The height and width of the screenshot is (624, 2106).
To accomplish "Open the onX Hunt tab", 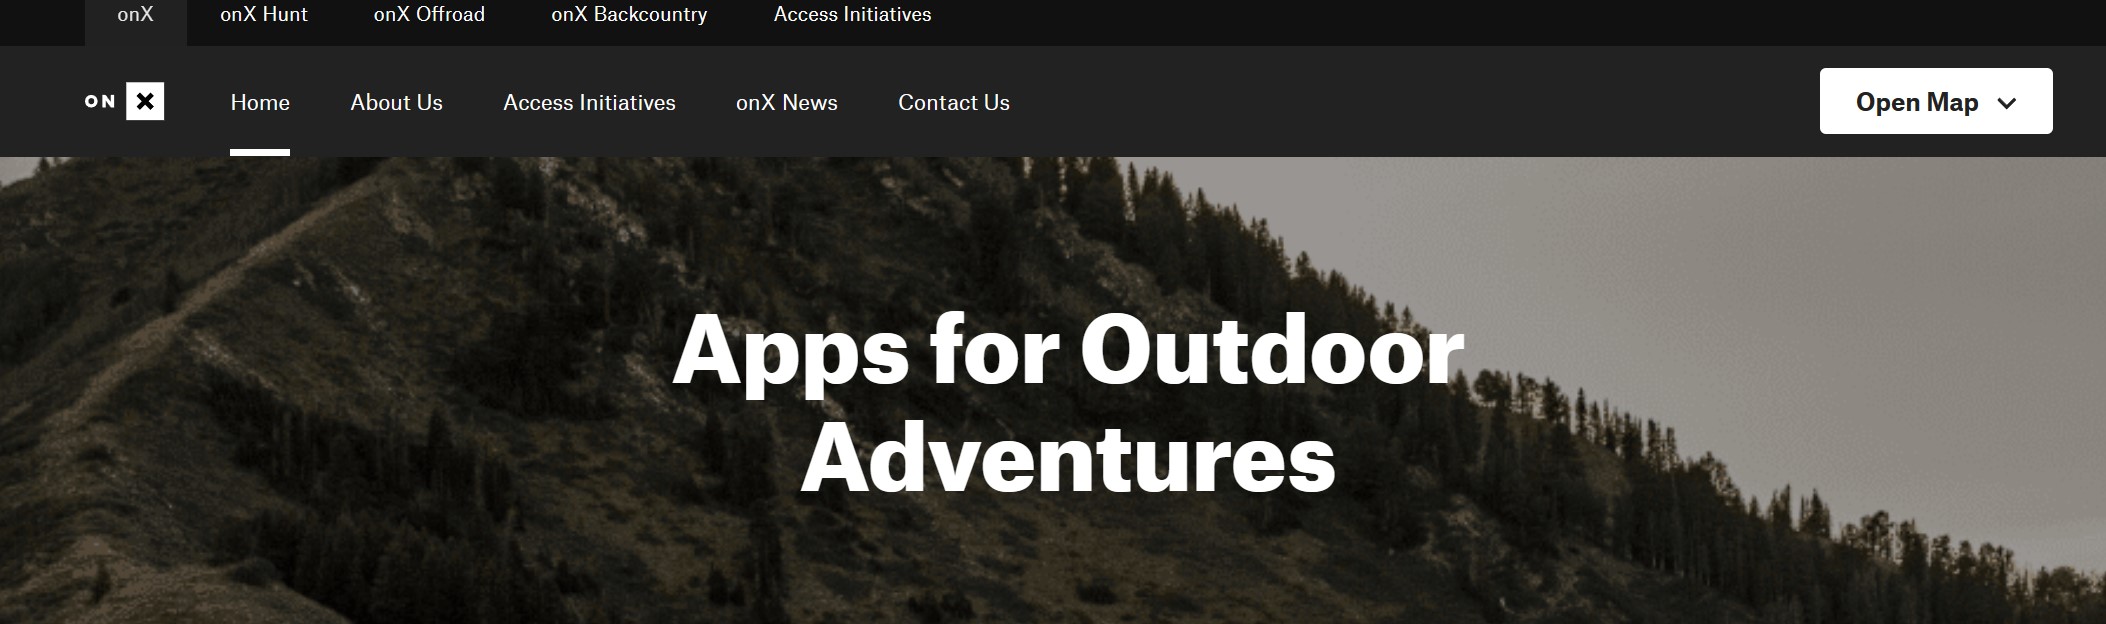I will coord(264,15).
